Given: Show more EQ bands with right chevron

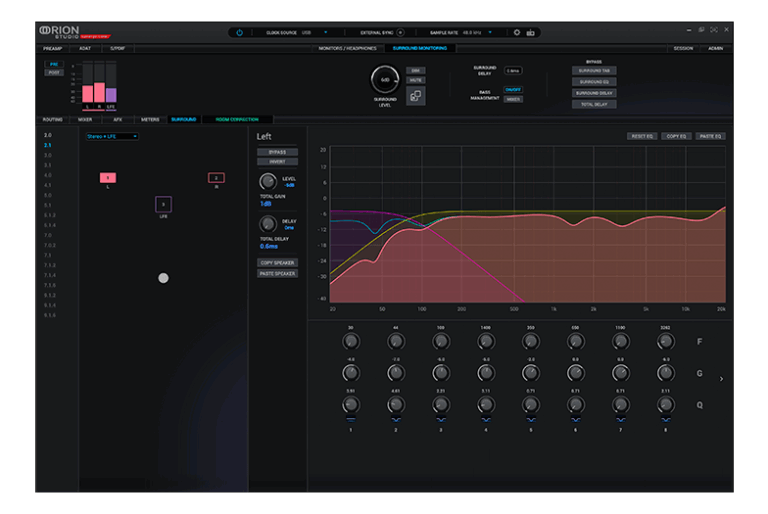Looking at the screenshot, I should [721, 379].
